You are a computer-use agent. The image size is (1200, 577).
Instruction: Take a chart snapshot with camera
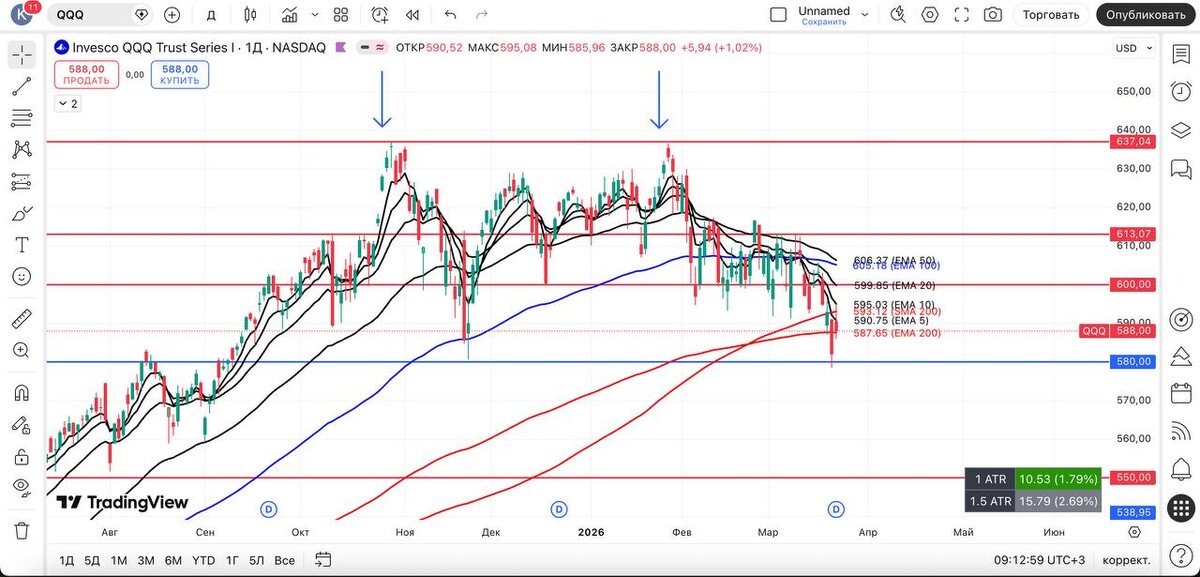coord(993,15)
